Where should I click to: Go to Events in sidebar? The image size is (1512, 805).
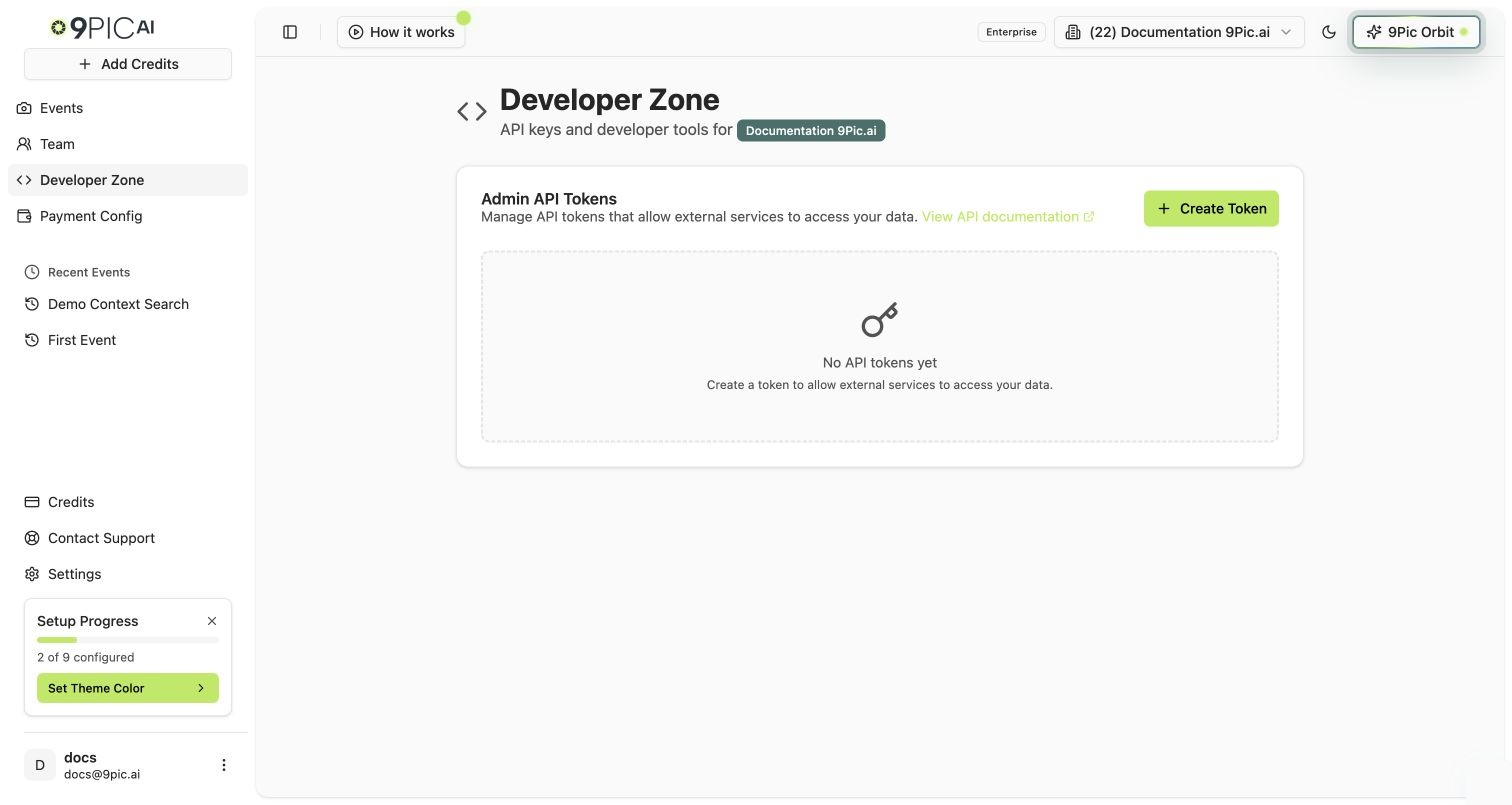(128, 108)
